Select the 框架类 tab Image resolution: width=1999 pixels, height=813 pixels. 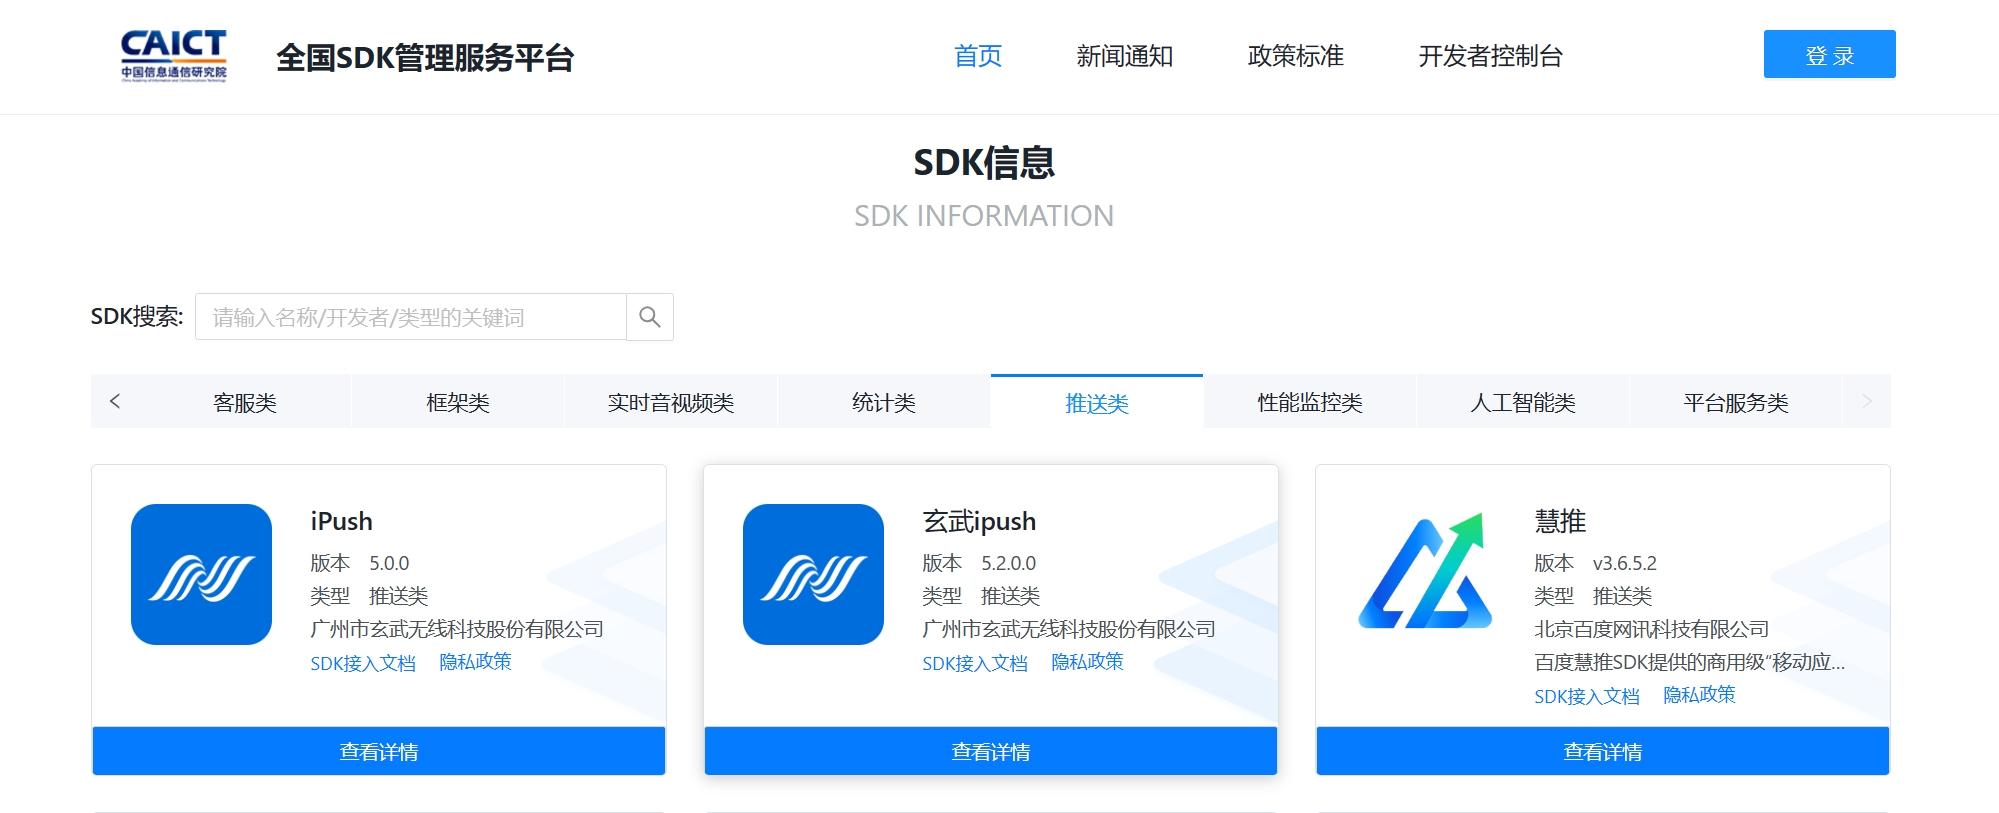coord(458,402)
